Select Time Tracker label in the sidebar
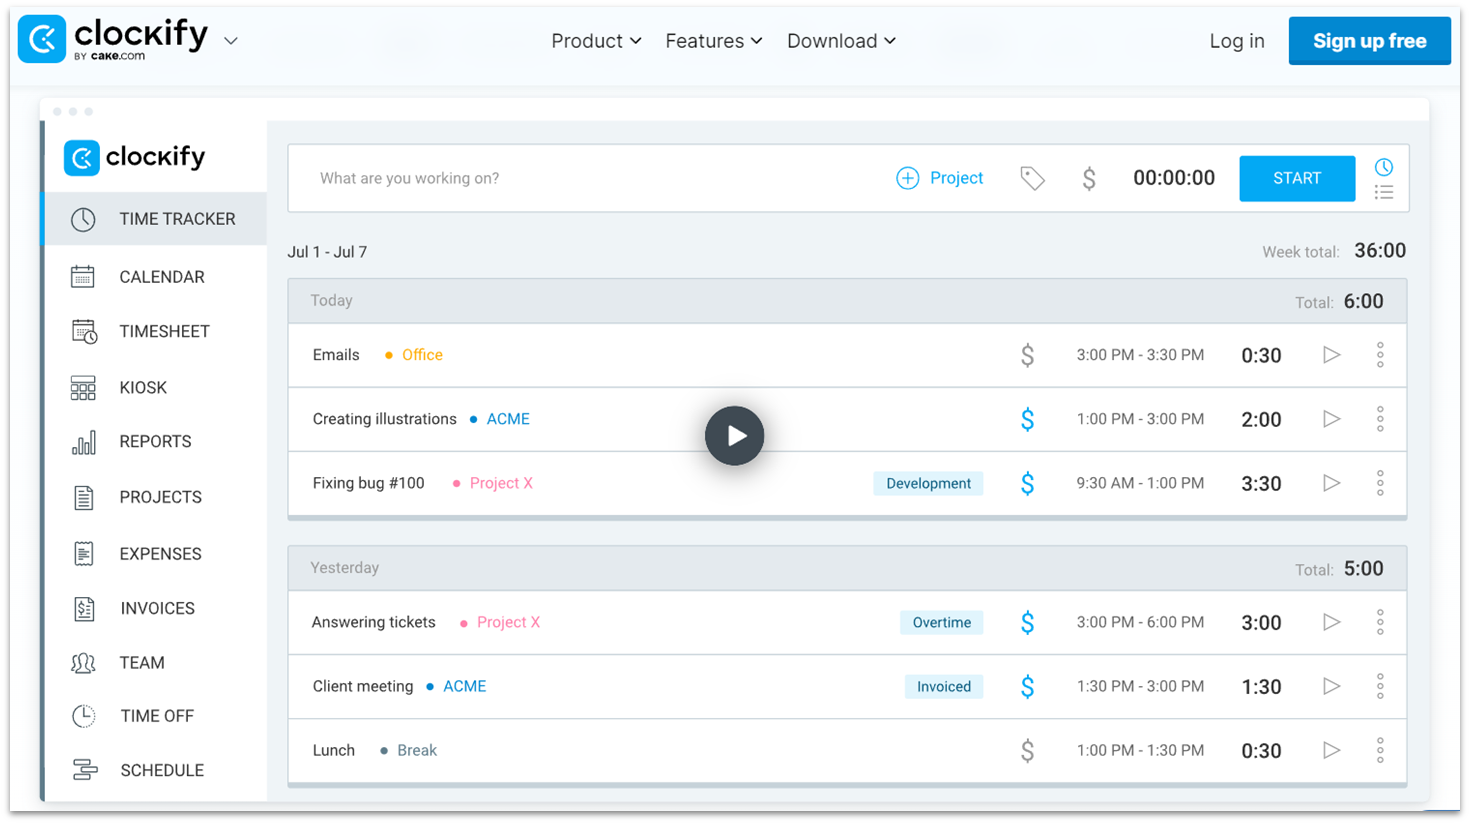This screenshot has width=1470, height=824. coord(177,219)
